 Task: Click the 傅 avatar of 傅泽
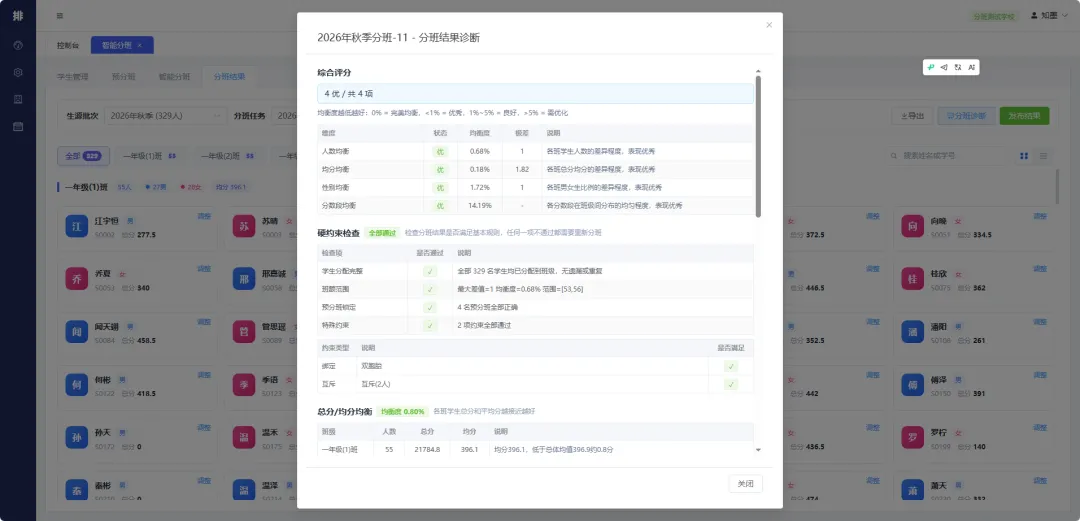(x=914, y=385)
